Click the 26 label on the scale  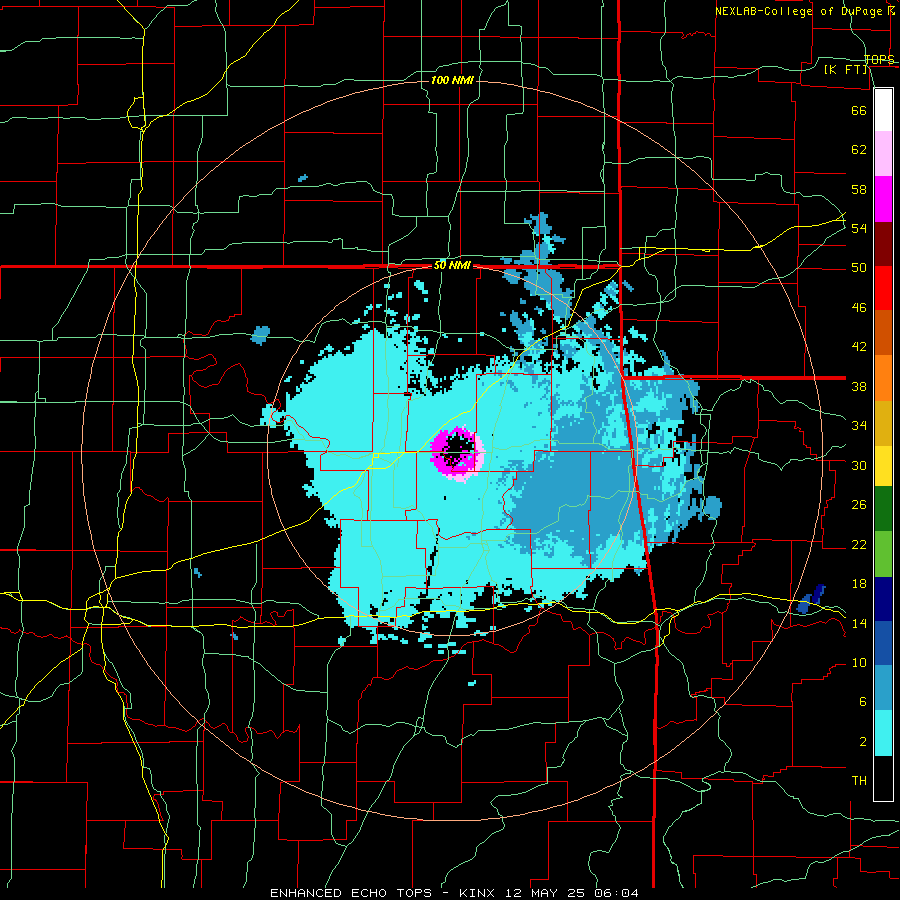(x=859, y=505)
